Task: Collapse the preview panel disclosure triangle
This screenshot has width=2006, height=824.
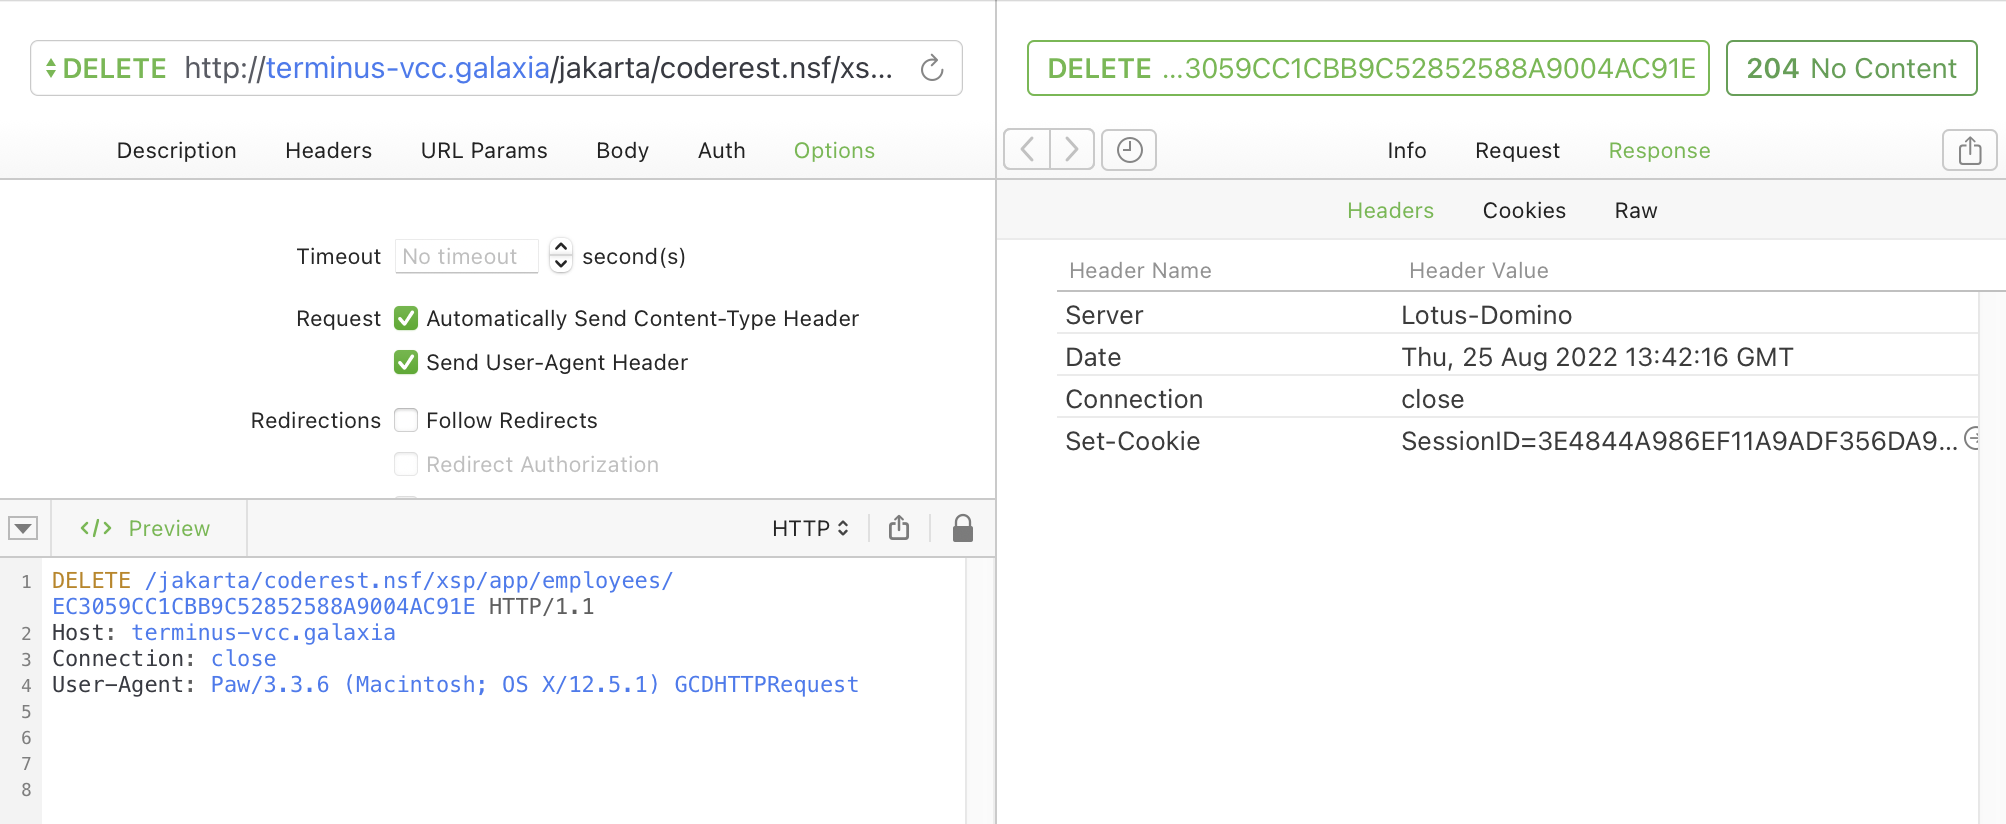Action: [23, 528]
